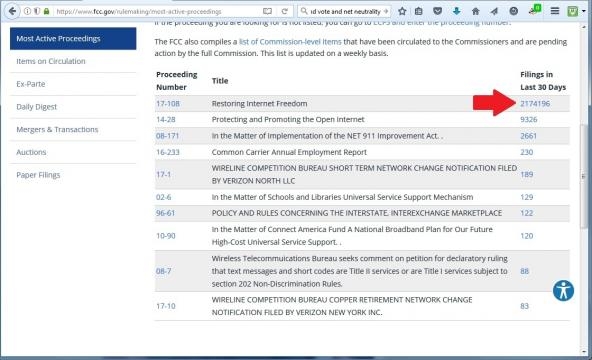
Task: Go back with the browser back arrow
Action: (12, 11)
